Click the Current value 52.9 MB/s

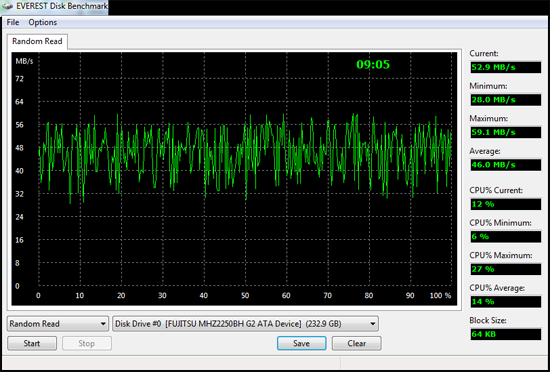pyautogui.click(x=505, y=67)
